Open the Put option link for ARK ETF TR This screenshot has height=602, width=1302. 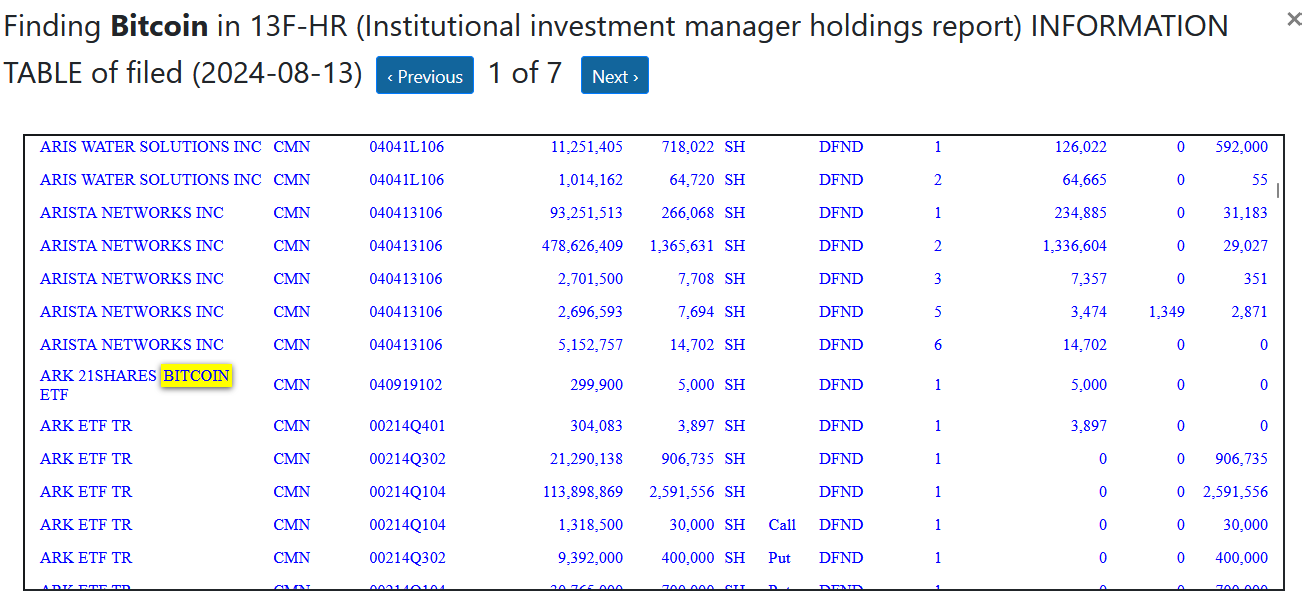pos(779,557)
